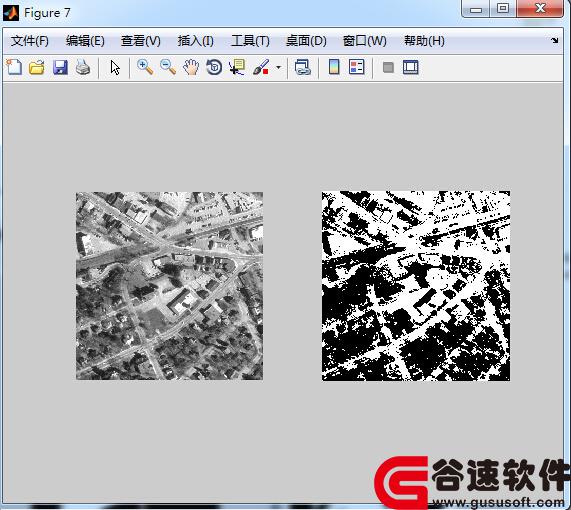
Task: Save the figure via the floppy disk icon
Action: (60, 67)
